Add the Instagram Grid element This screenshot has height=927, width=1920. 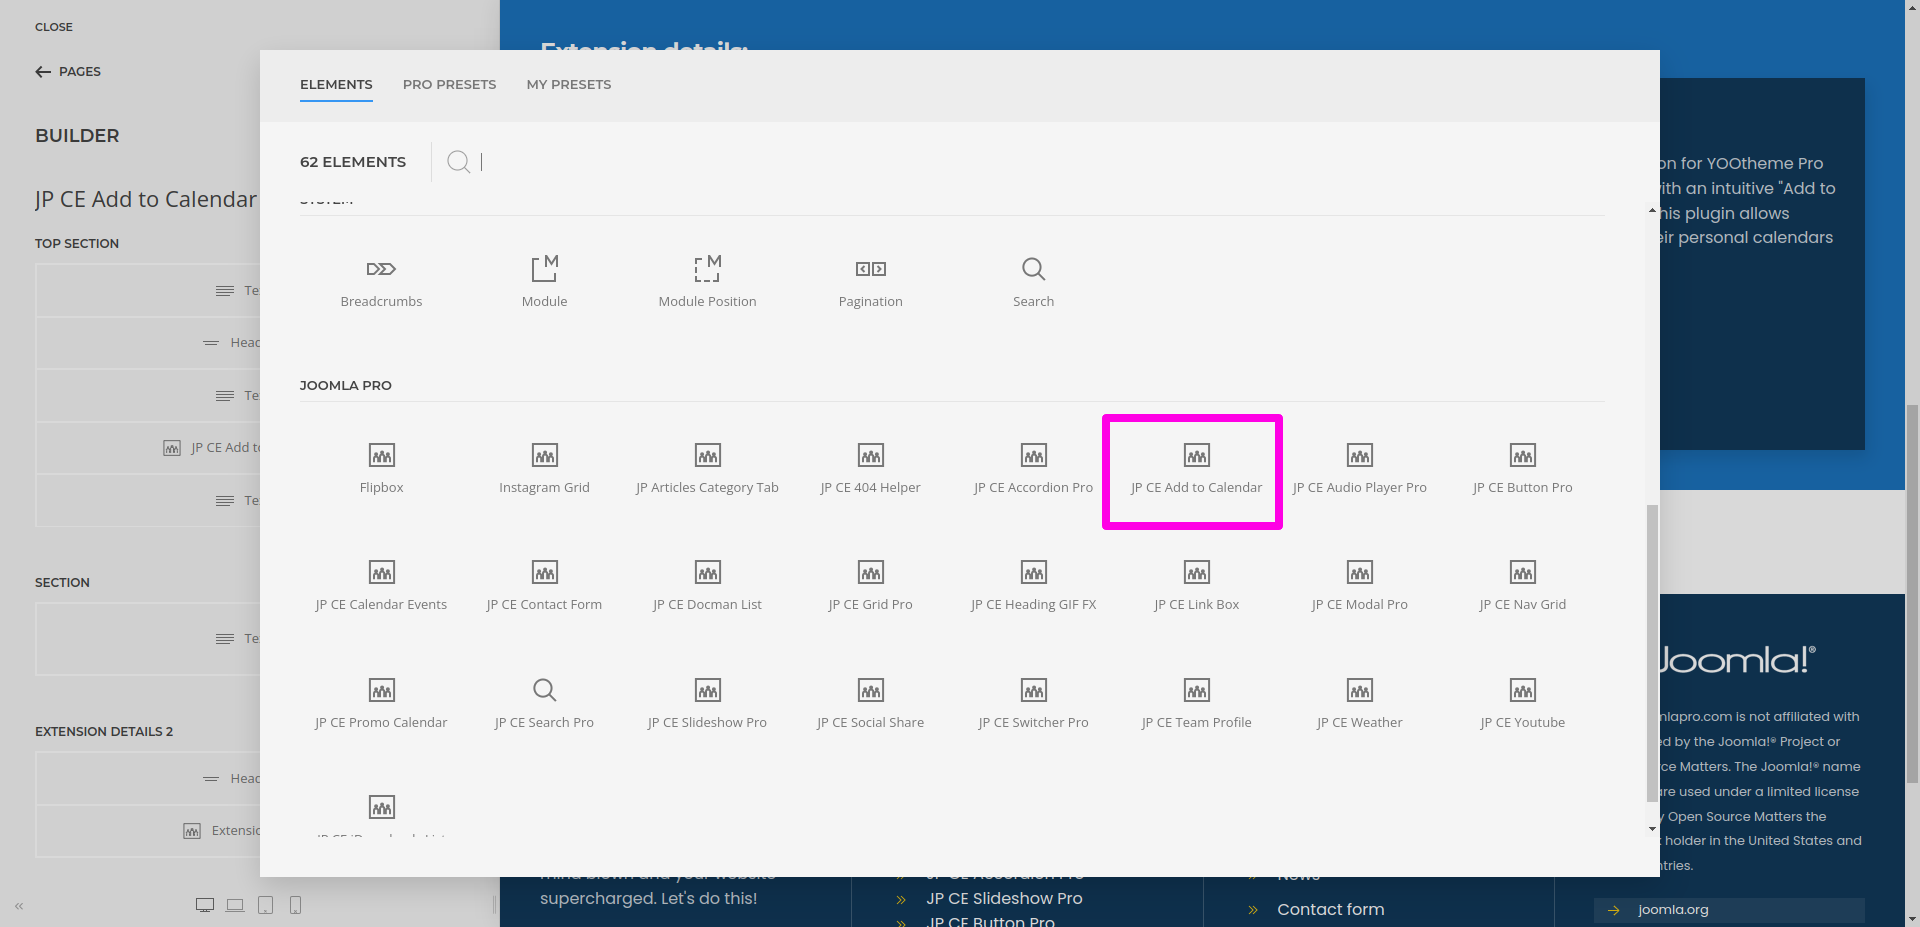pyautogui.click(x=544, y=469)
